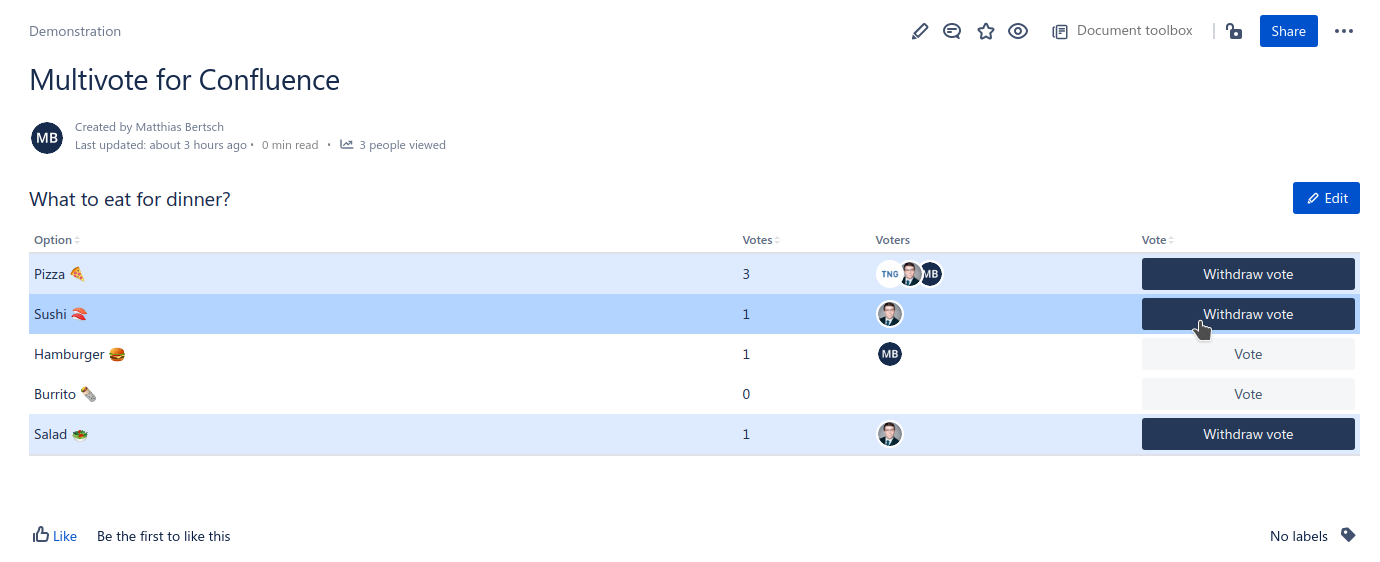The height and width of the screenshot is (562, 1380).
Task: Sort table by Votes column header
Action: (759, 240)
